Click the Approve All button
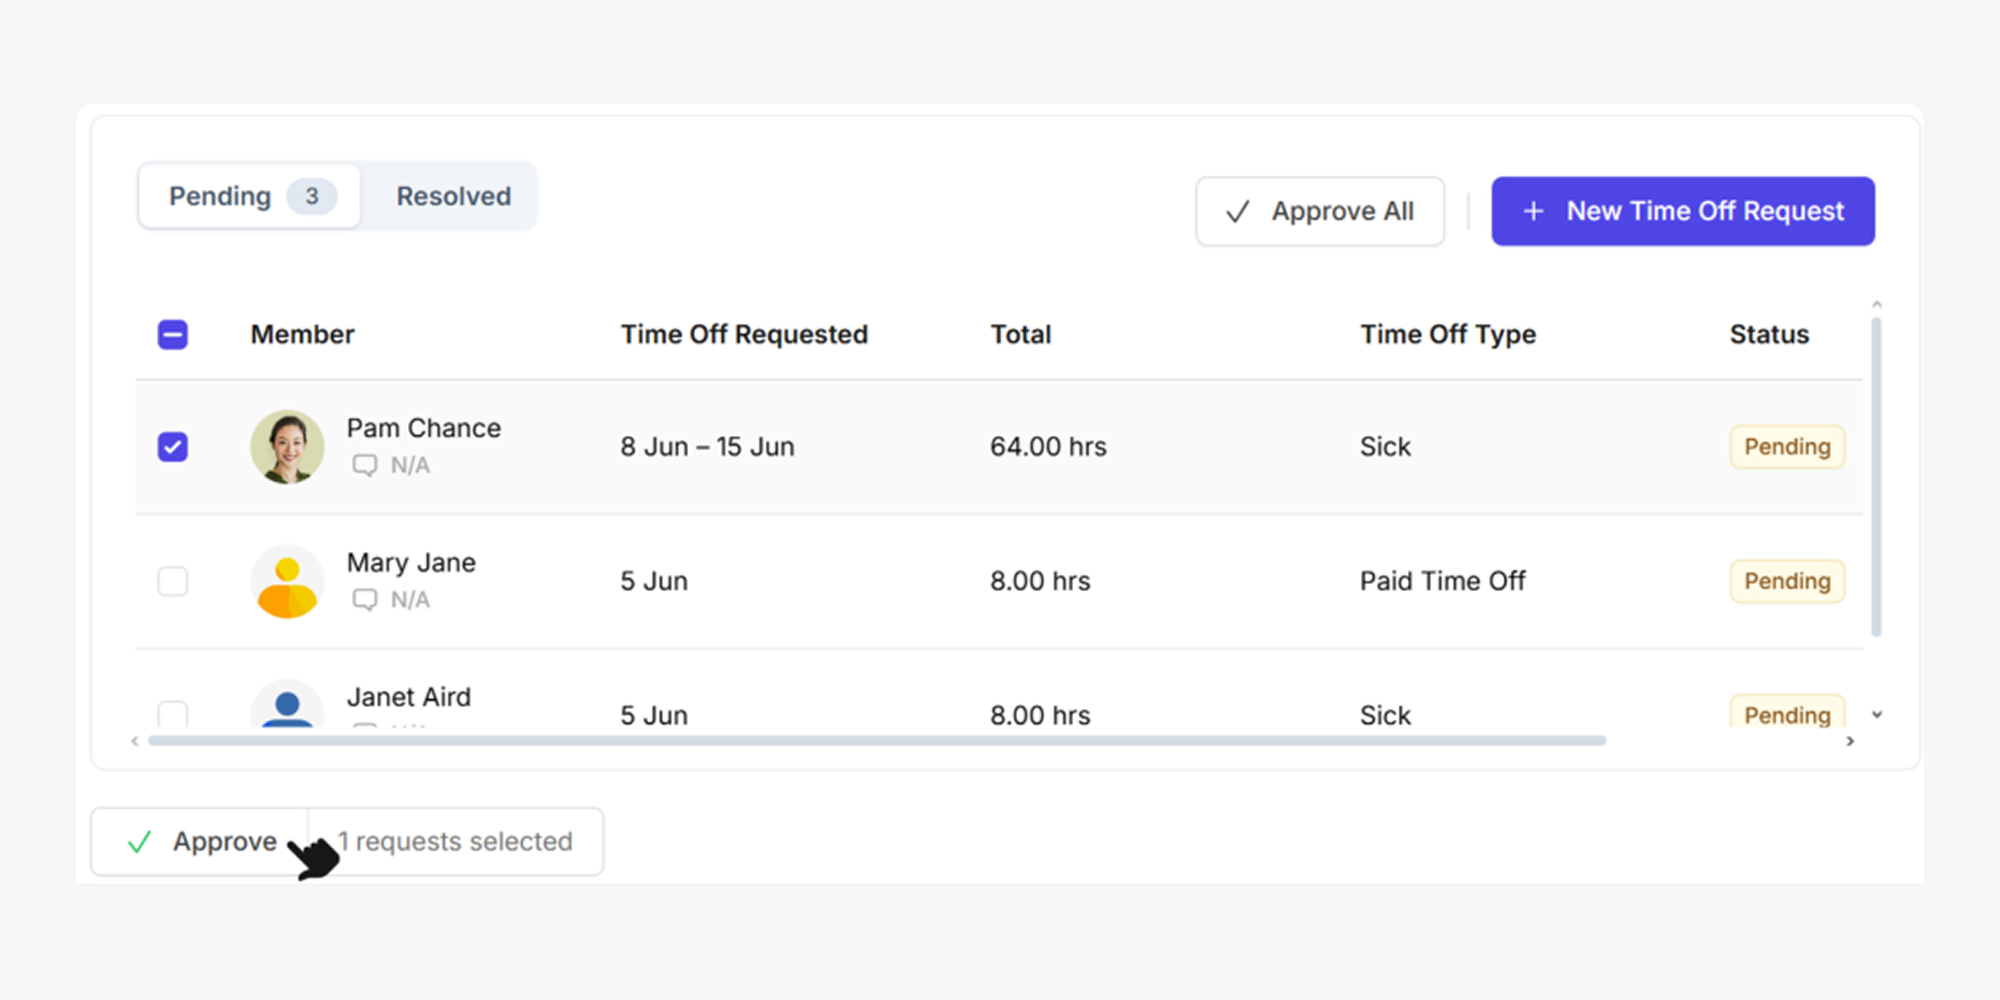The height and width of the screenshot is (1000, 2000). [x=1320, y=211]
